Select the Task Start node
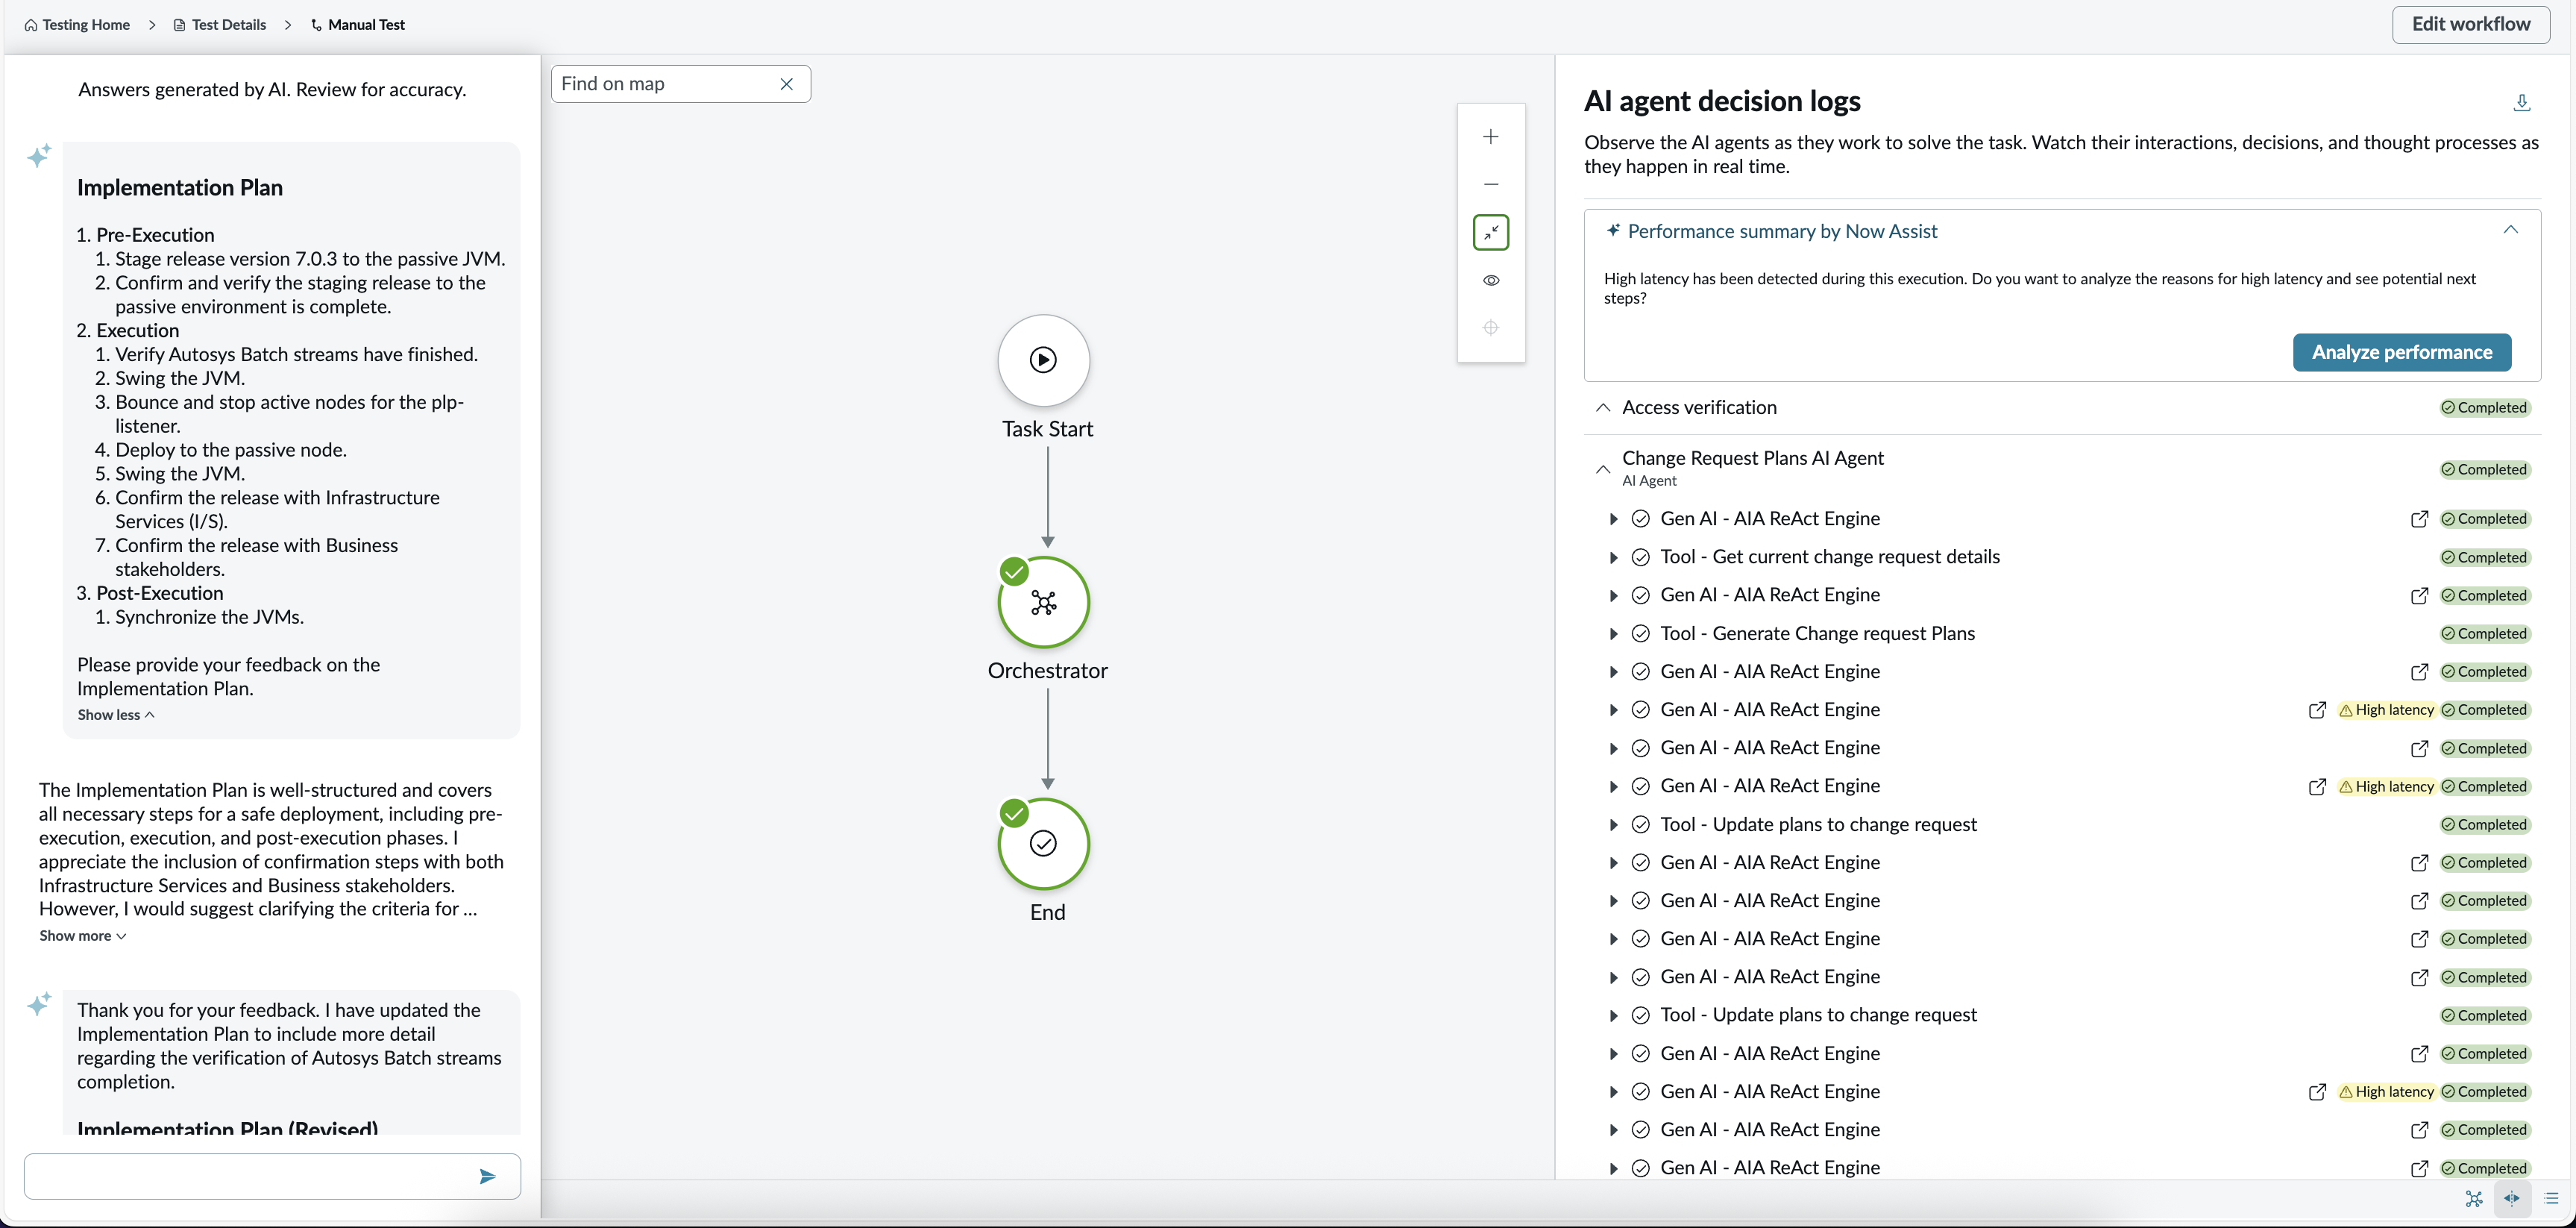Image resolution: width=2576 pixels, height=1228 pixels. point(1043,360)
